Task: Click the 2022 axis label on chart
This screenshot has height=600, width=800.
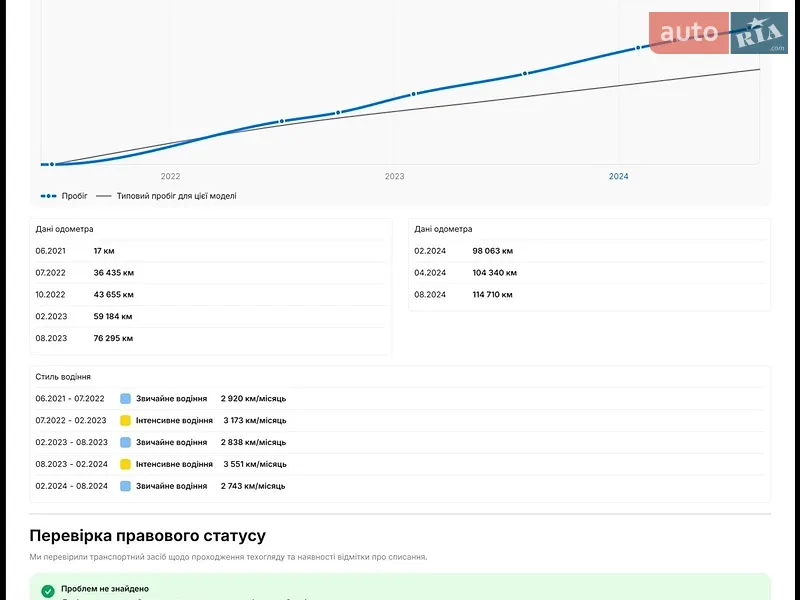Action: click(x=170, y=176)
